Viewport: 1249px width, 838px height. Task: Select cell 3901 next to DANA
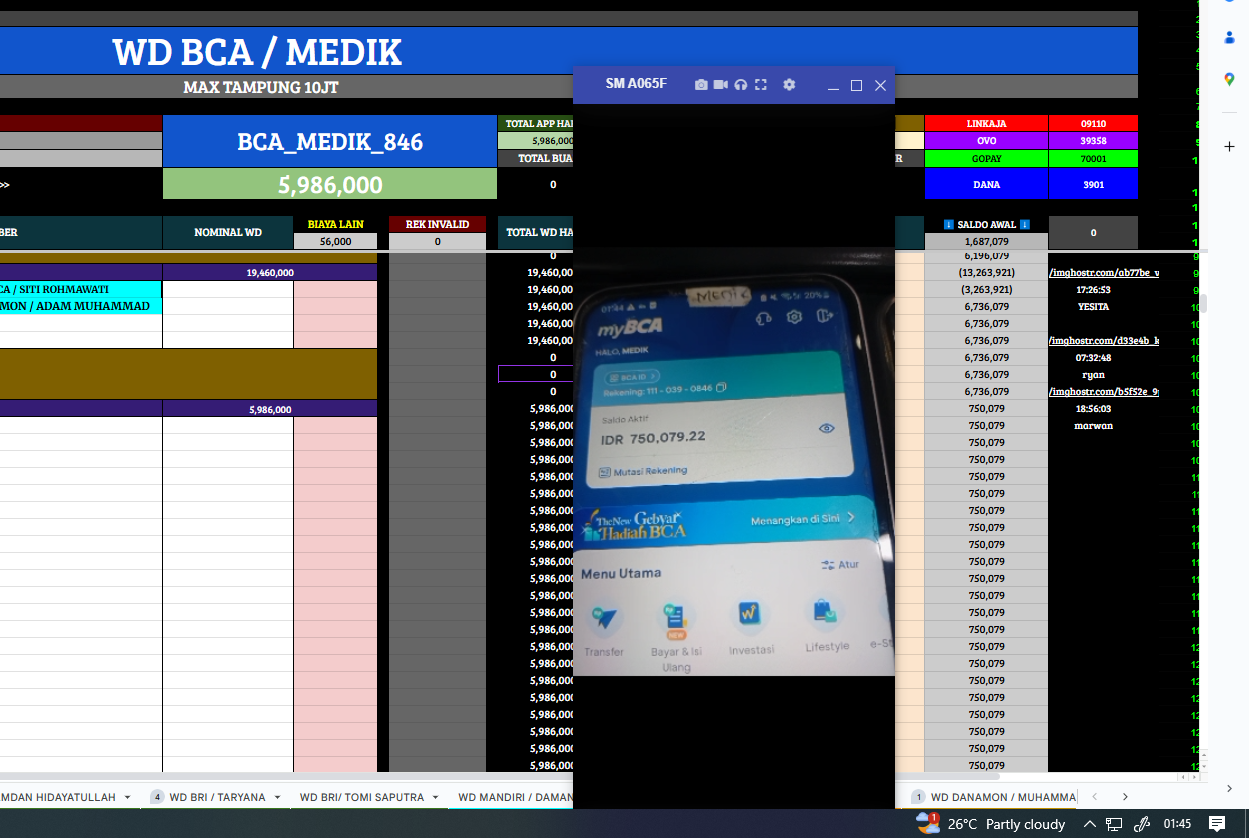1093,184
